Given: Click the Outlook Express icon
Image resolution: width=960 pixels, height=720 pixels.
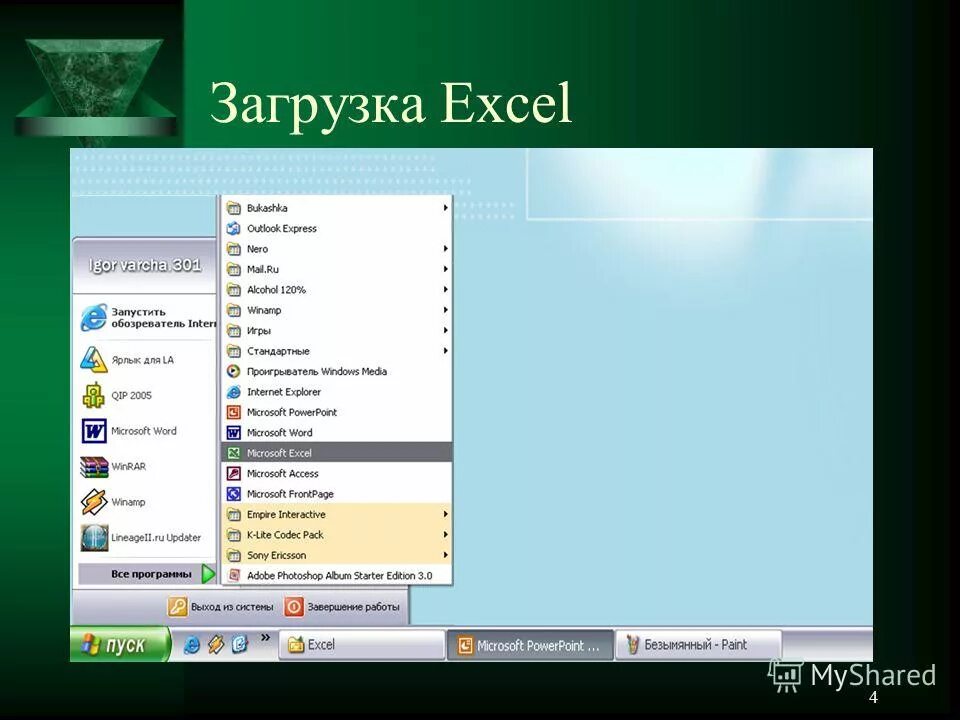Looking at the screenshot, I should (x=233, y=228).
